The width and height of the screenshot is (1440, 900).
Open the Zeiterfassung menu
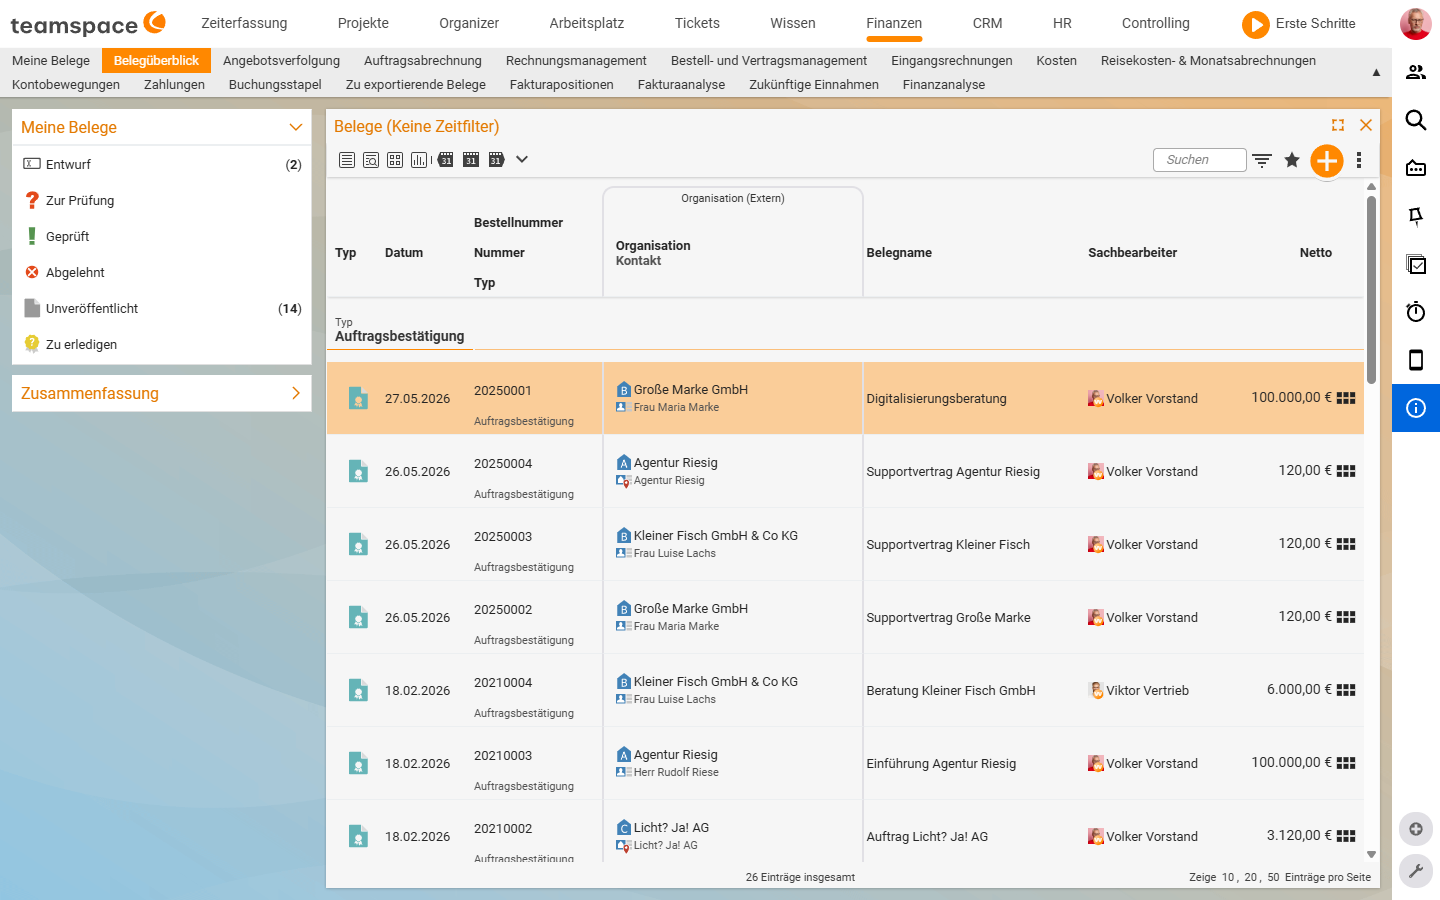pos(244,23)
